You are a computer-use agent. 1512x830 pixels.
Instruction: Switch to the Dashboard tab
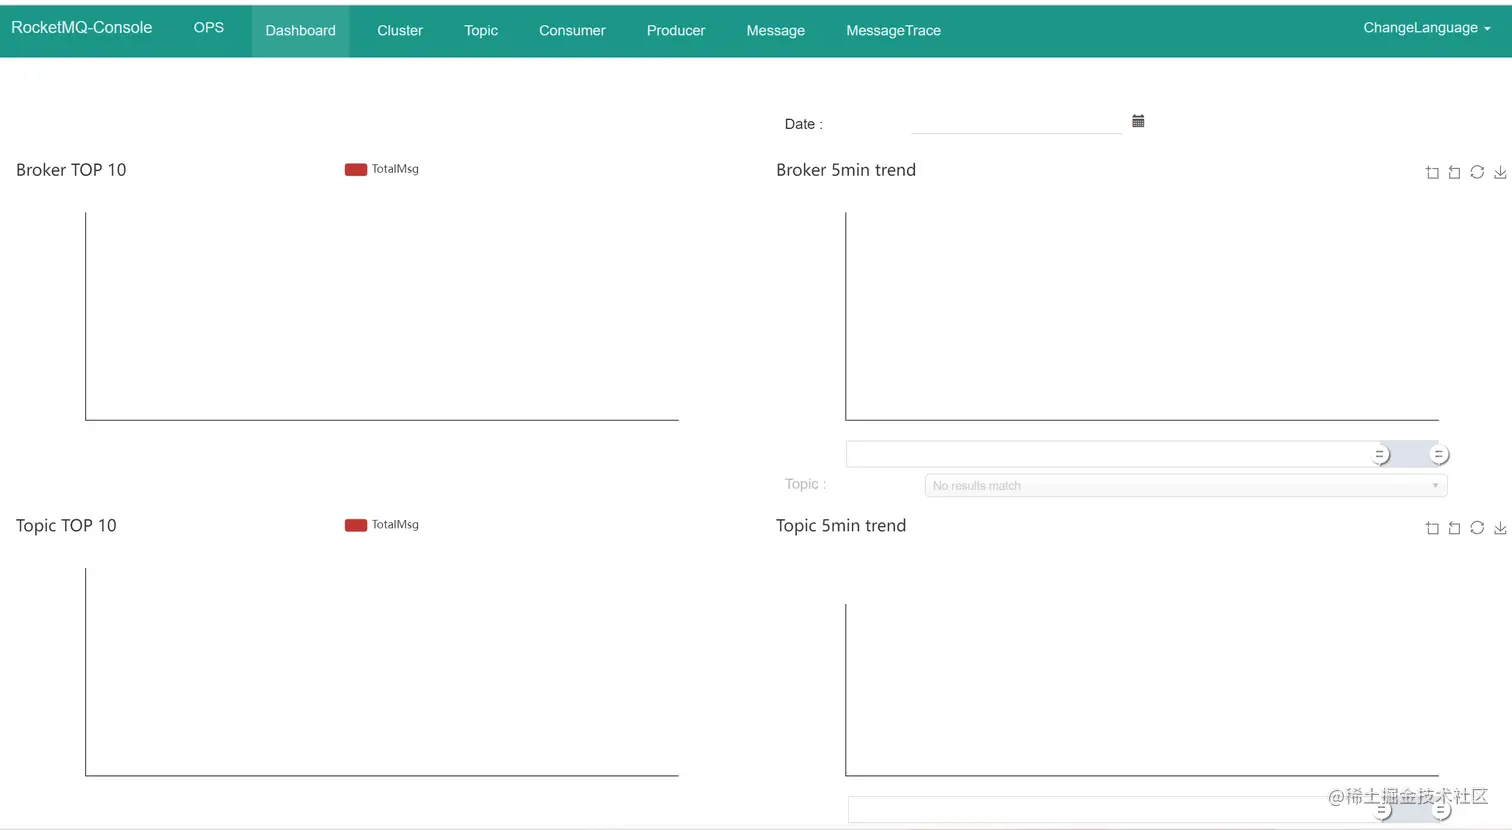point(300,31)
